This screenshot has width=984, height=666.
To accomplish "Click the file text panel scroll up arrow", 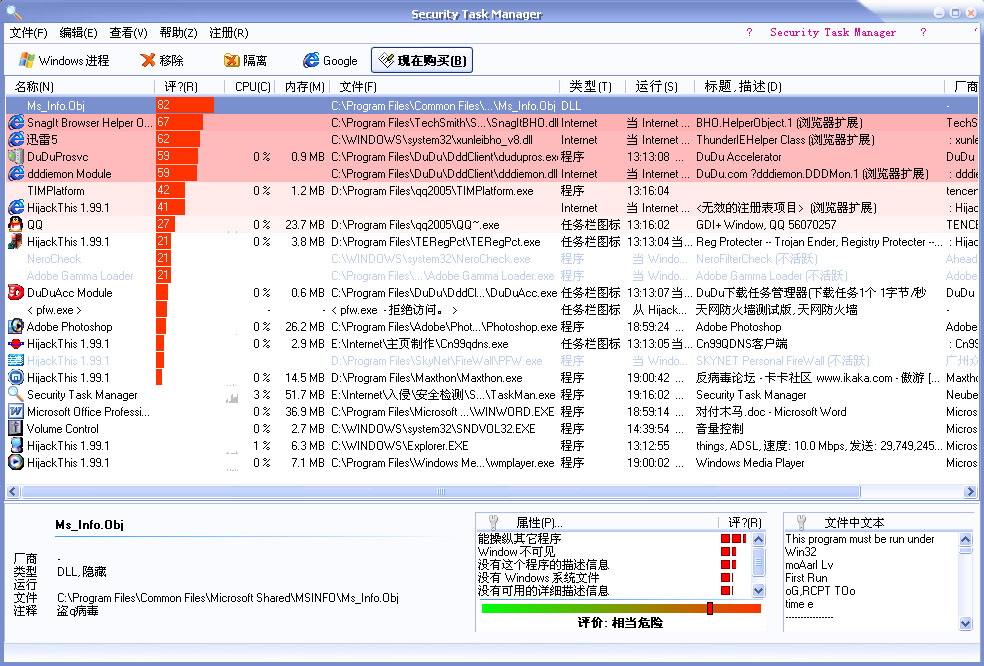I will pyautogui.click(x=965, y=539).
